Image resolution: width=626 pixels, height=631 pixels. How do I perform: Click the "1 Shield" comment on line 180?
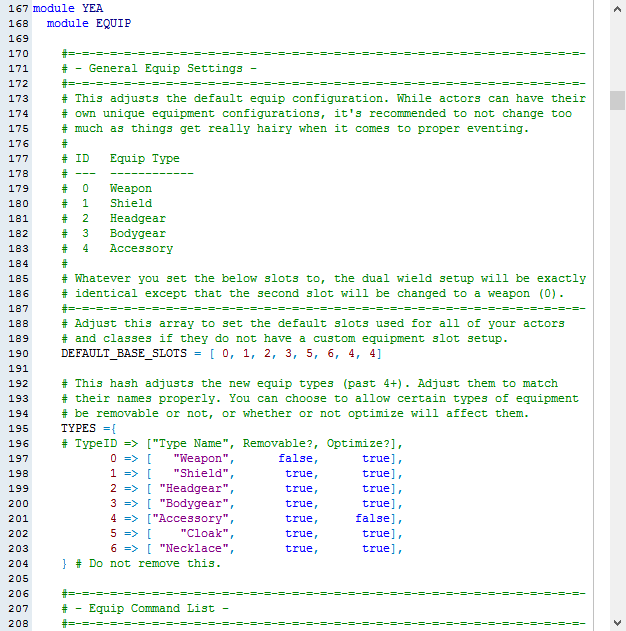pyautogui.click(x=107, y=203)
